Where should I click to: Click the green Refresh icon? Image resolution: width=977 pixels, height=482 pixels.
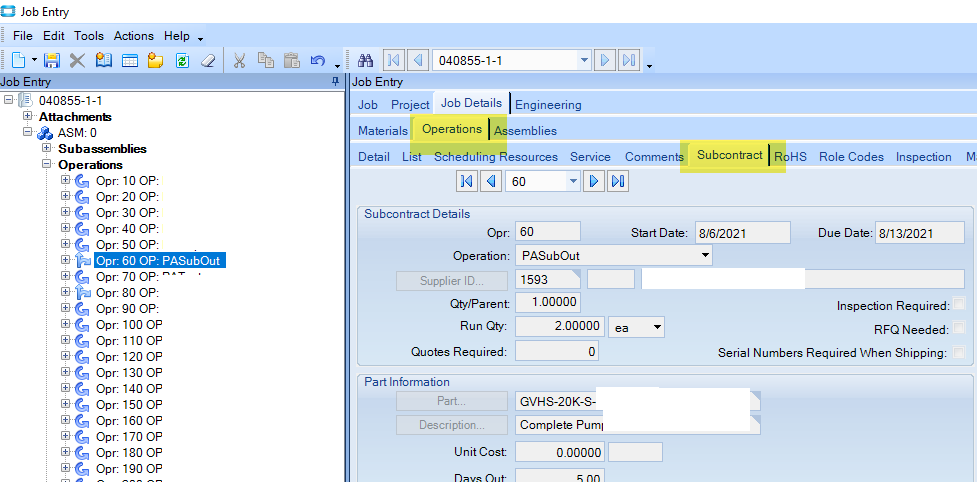182,60
